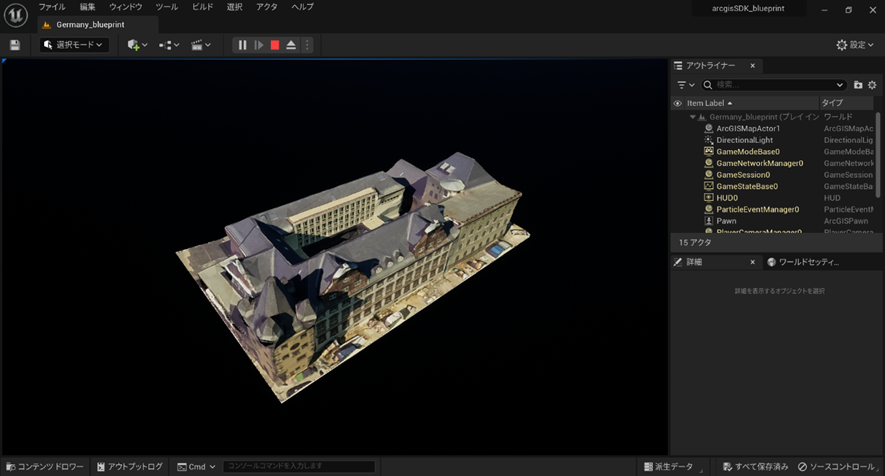
Task: Click the create new folder icon in outliner
Action: pyautogui.click(x=858, y=85)
